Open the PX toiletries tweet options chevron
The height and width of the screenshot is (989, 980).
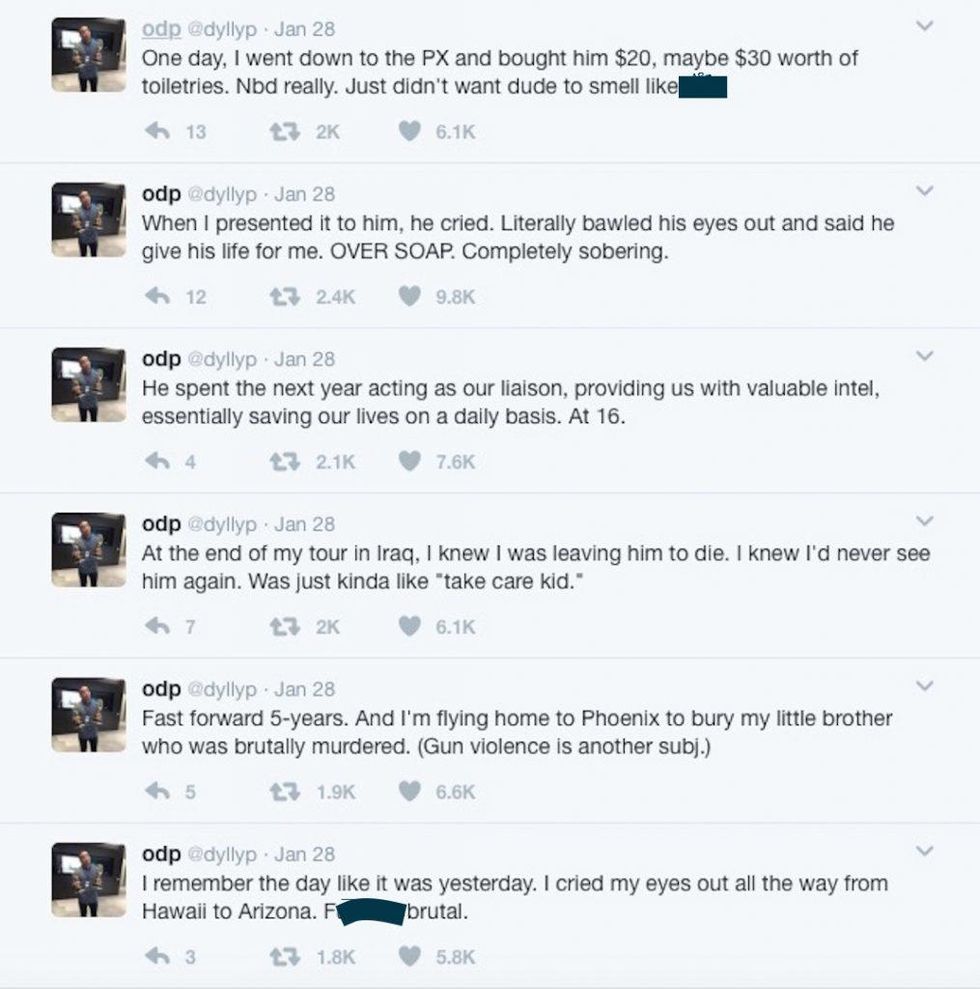[925, 26]
